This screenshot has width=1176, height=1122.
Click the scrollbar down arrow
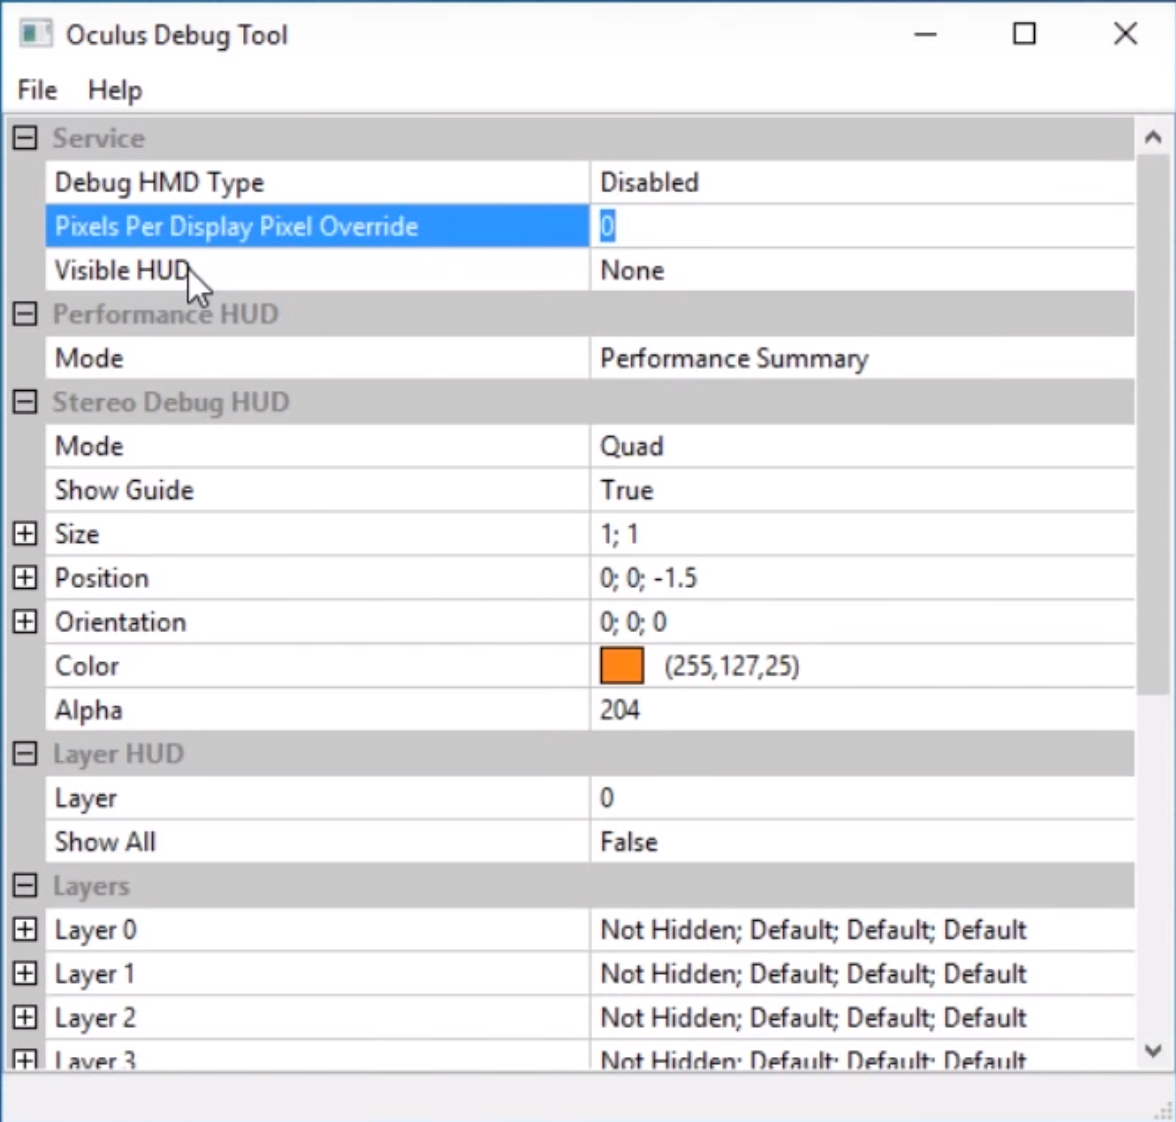pos(1154,1051)
